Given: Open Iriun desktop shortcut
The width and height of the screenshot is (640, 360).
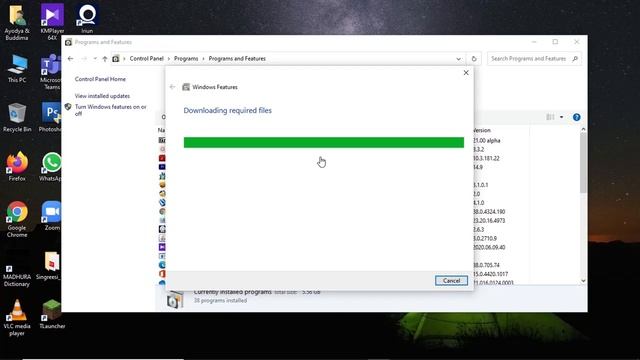Looking at the screenshot, I should [x=87, y=19].
